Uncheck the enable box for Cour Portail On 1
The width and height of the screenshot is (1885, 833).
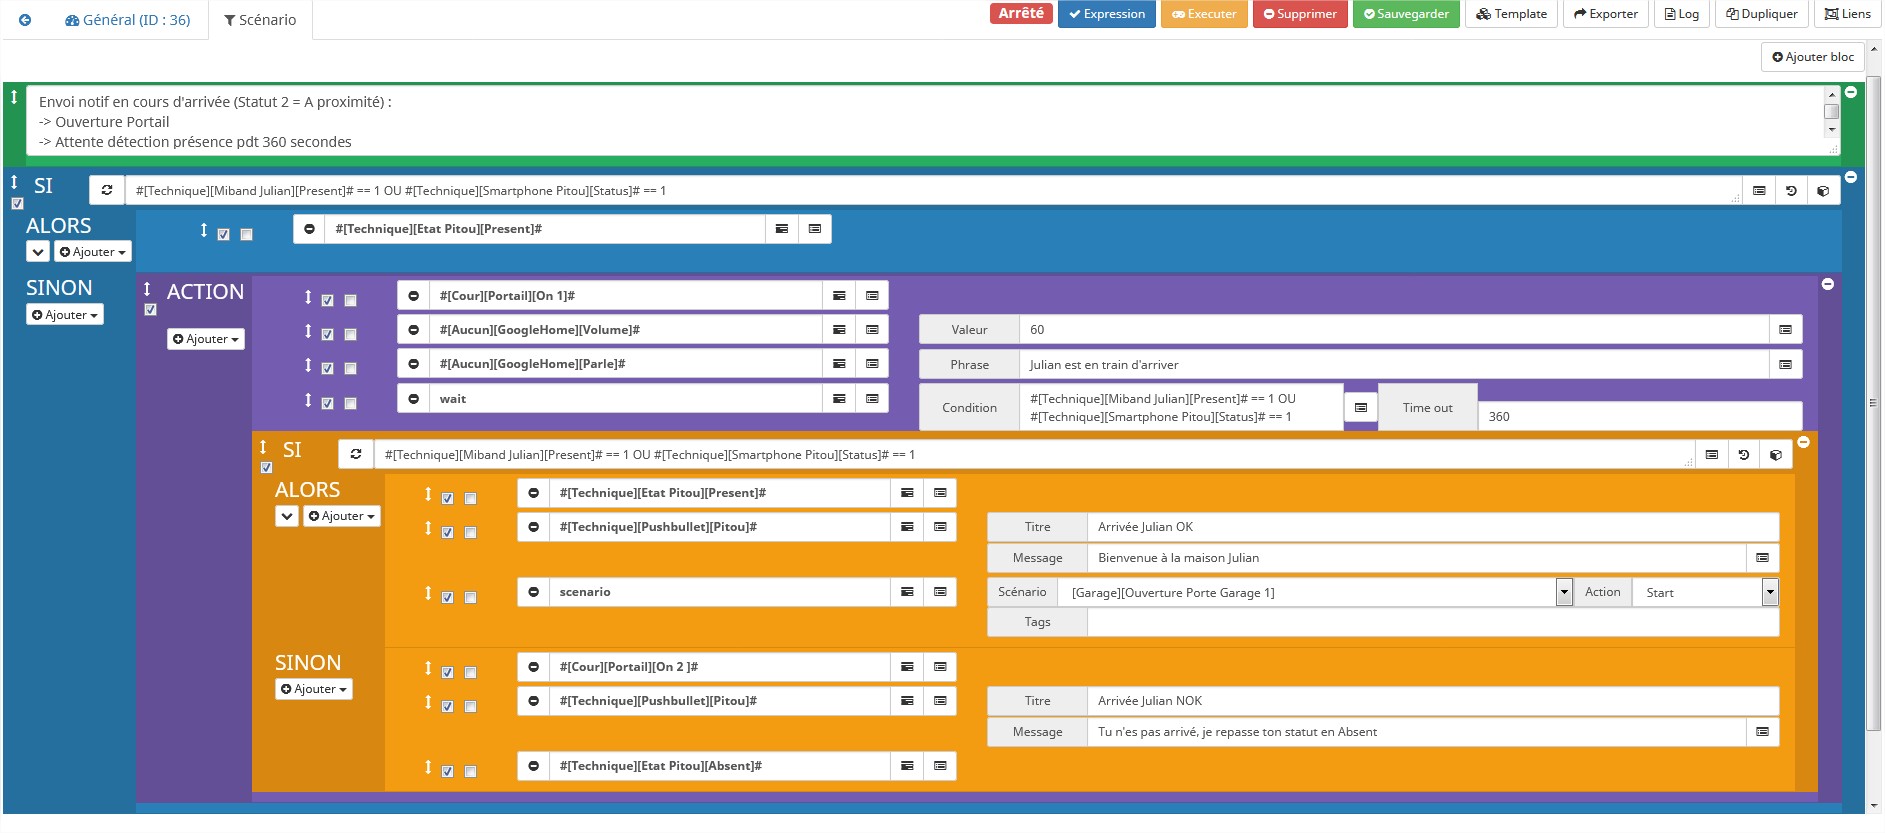pyautogui.click(x=327, y=300)
